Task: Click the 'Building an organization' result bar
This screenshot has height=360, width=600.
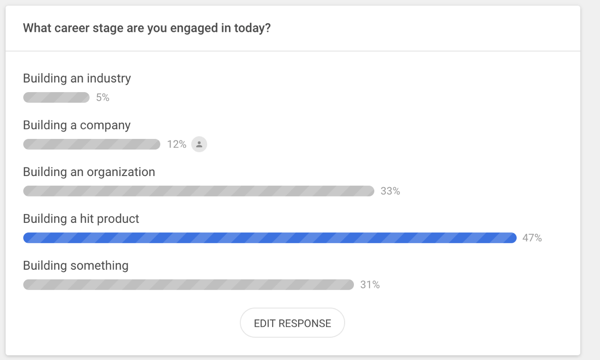Action: tap(199, 191)
